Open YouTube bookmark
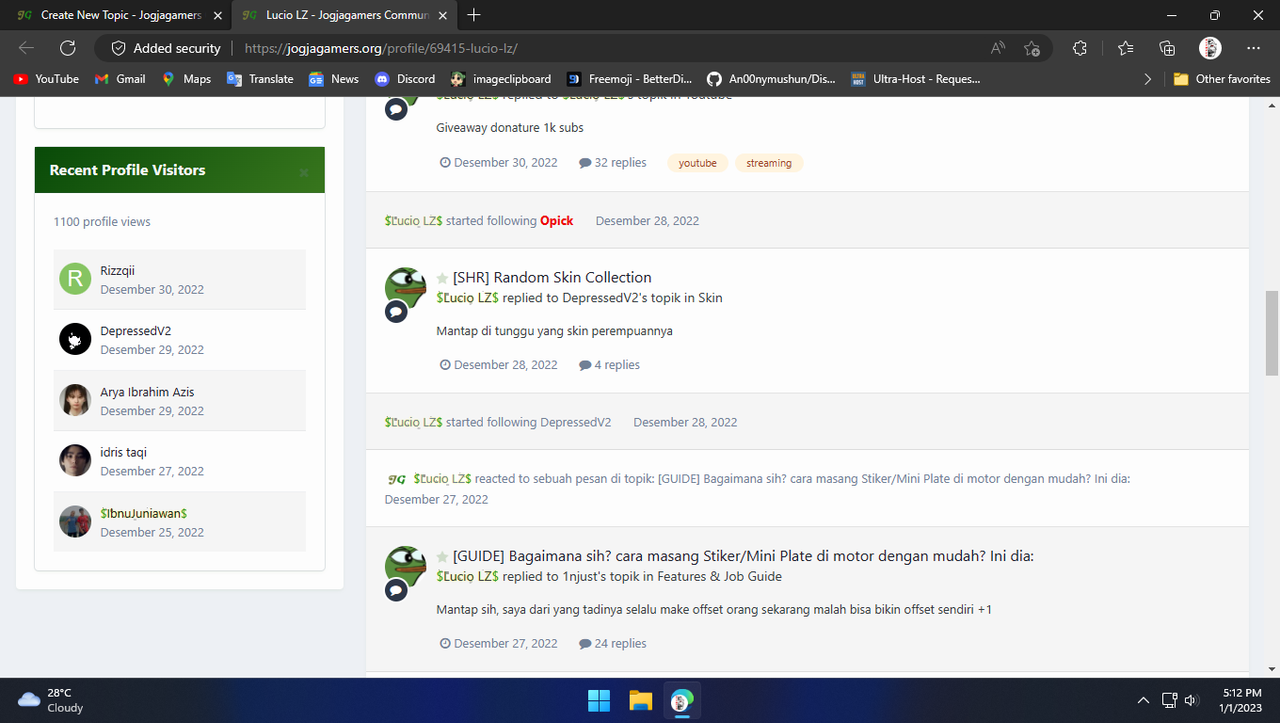The width and height of the screenshot is (1280, 723). point(46,79)
